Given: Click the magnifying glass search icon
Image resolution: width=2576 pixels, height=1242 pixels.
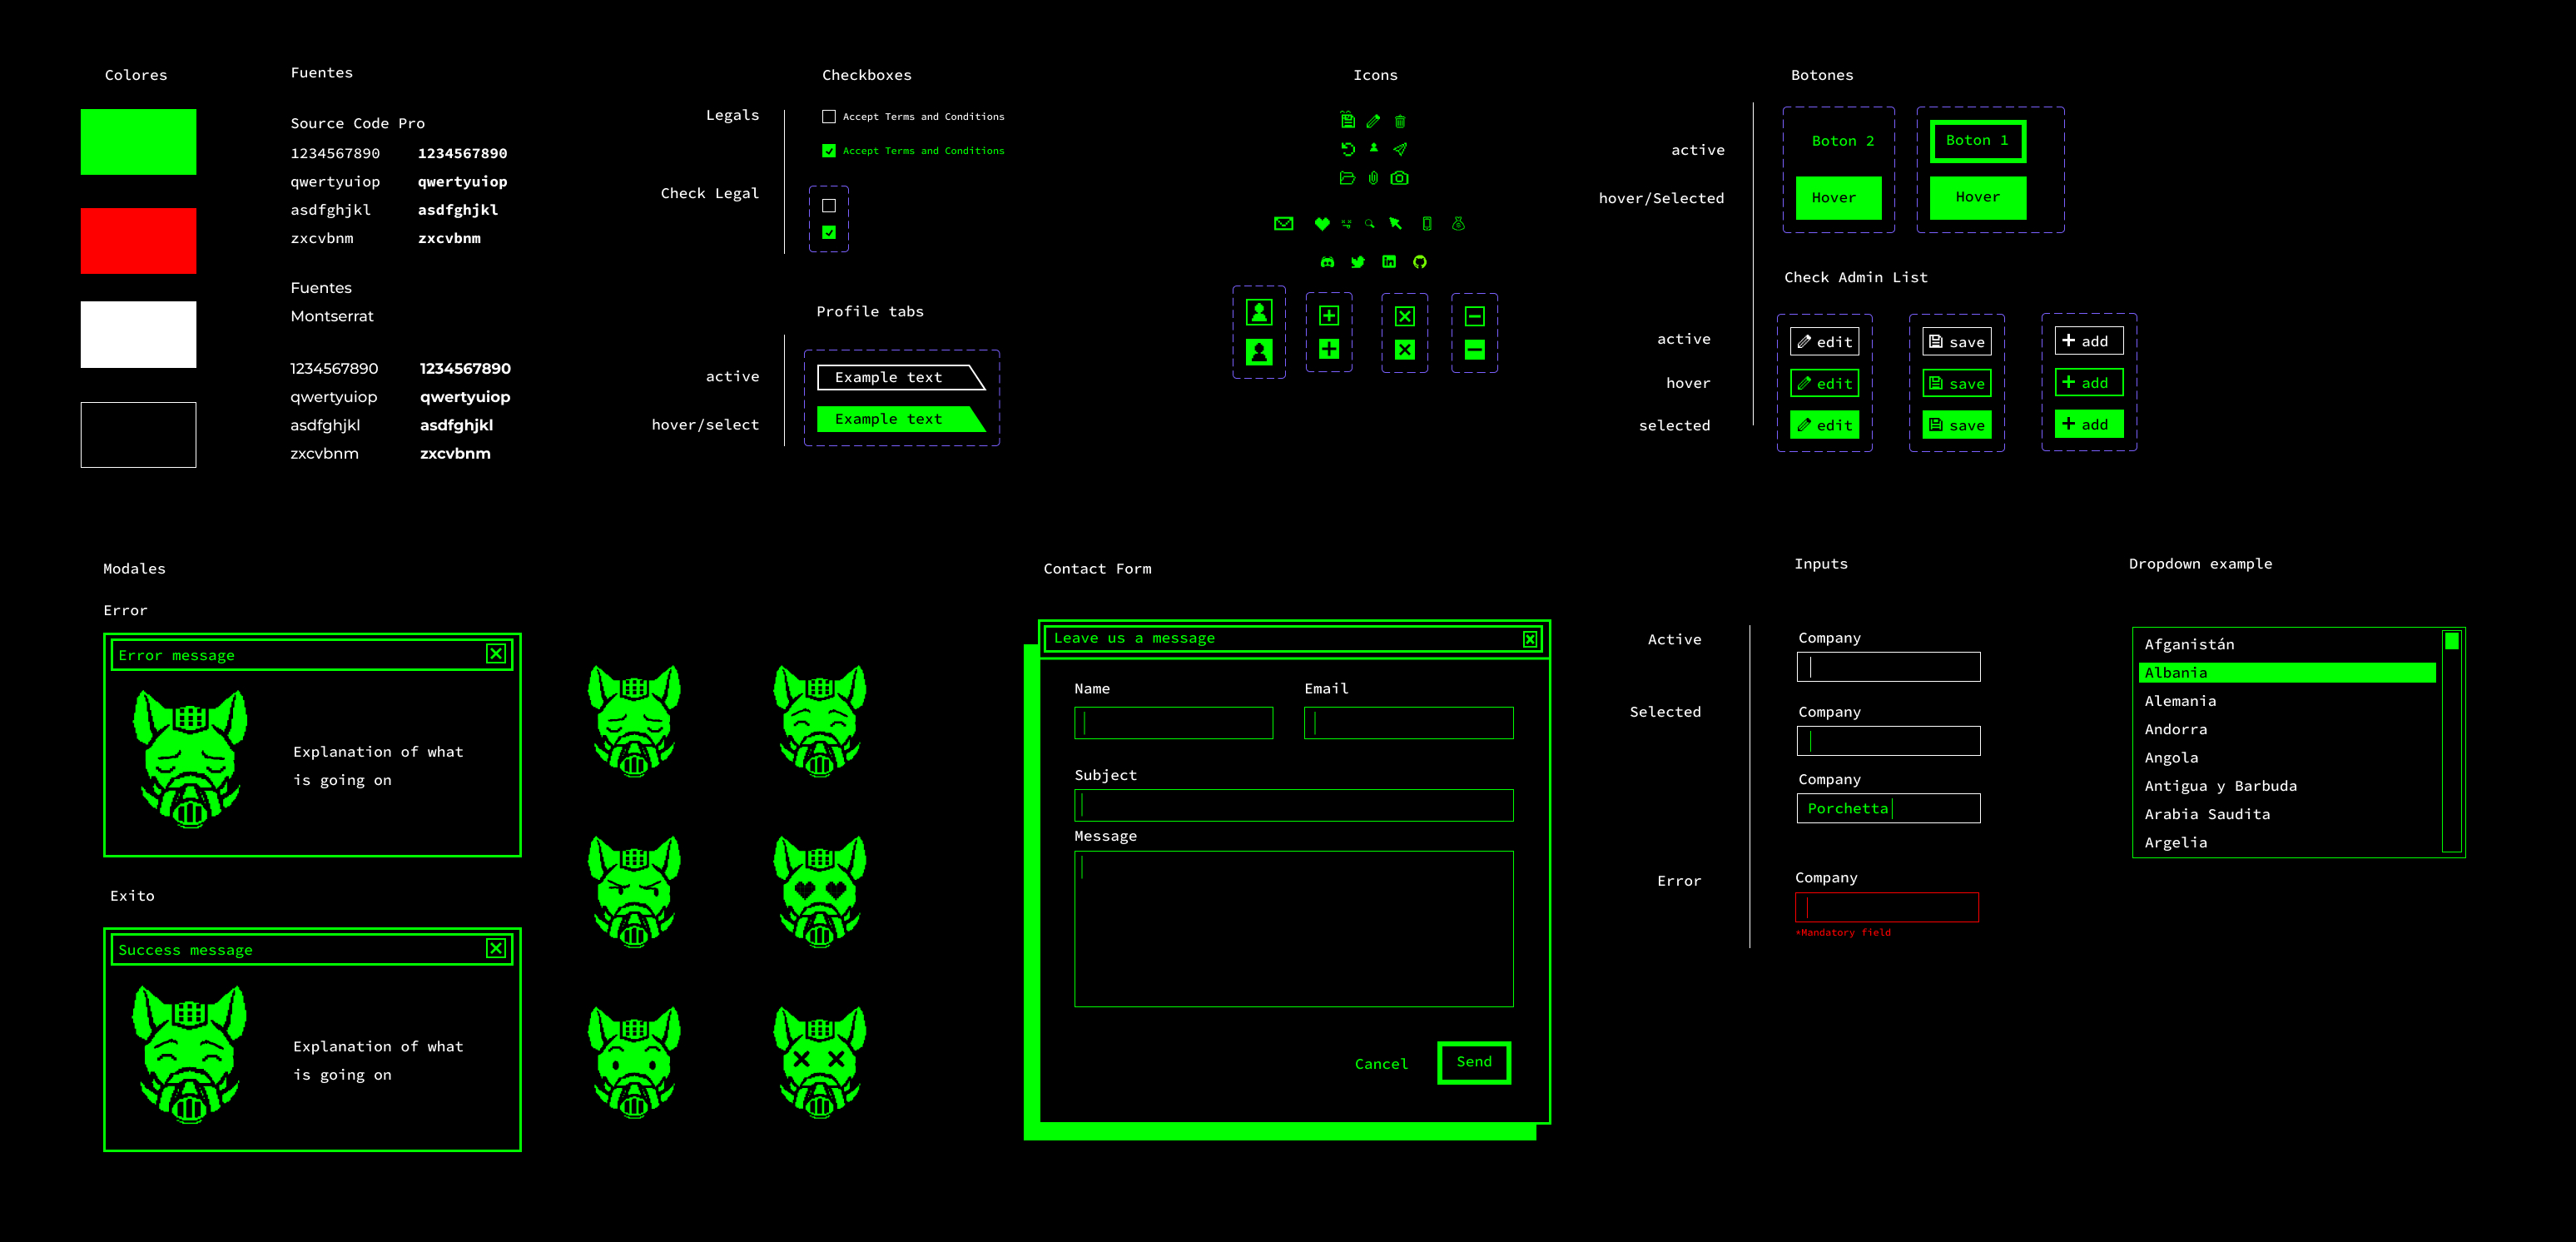Looking at the screenshot, I should coord(1370,224).
